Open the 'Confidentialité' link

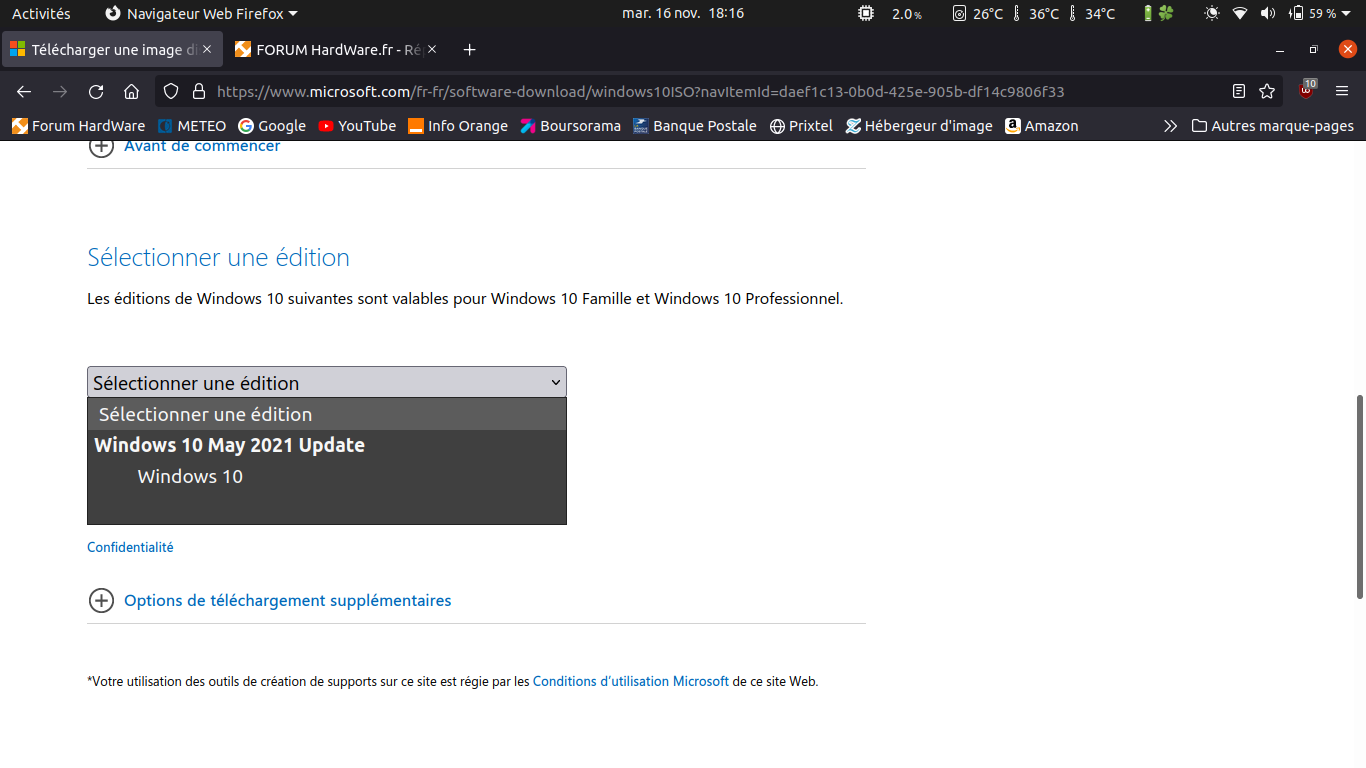click(130, 547)
